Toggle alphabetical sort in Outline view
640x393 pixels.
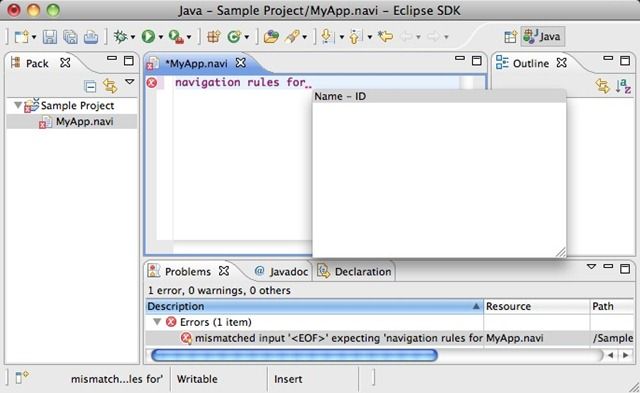(x=623, y=86)
